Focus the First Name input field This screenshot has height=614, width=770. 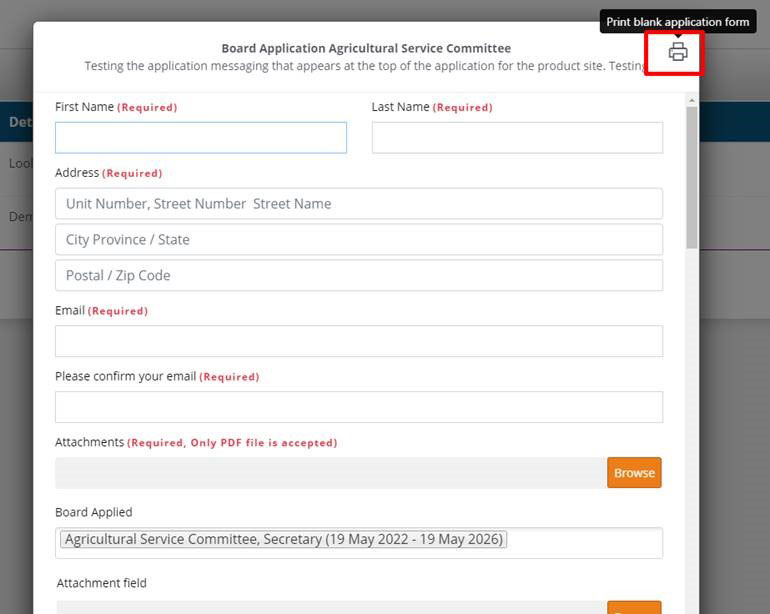point(201,138)
